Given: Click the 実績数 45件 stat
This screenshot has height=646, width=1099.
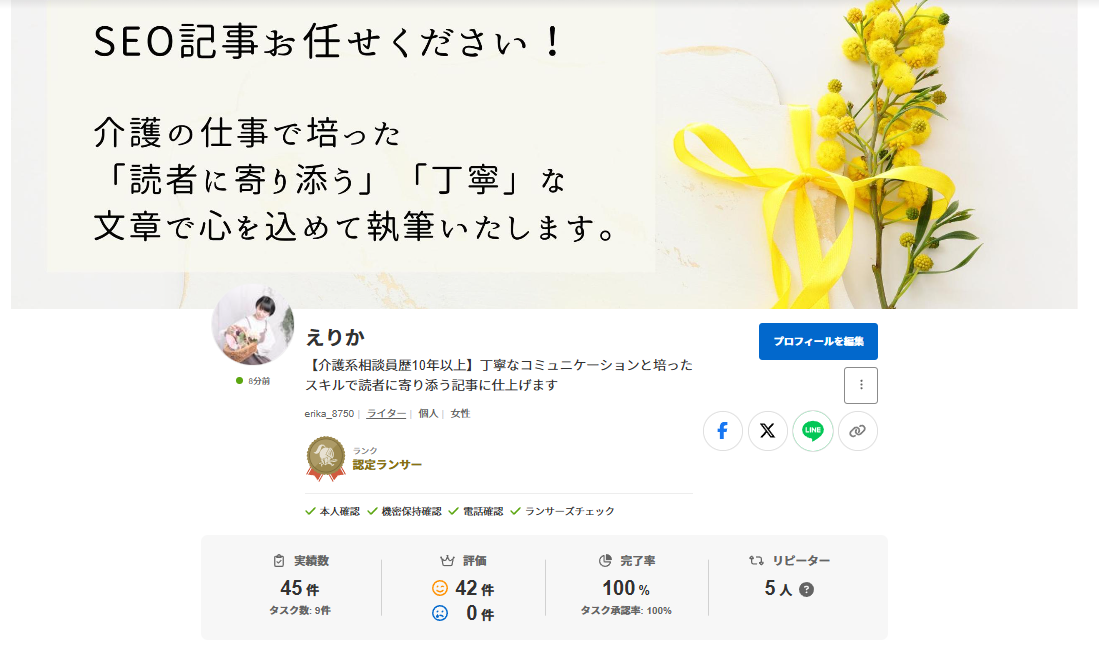Looking at the screenshot, I should [300, 588].
